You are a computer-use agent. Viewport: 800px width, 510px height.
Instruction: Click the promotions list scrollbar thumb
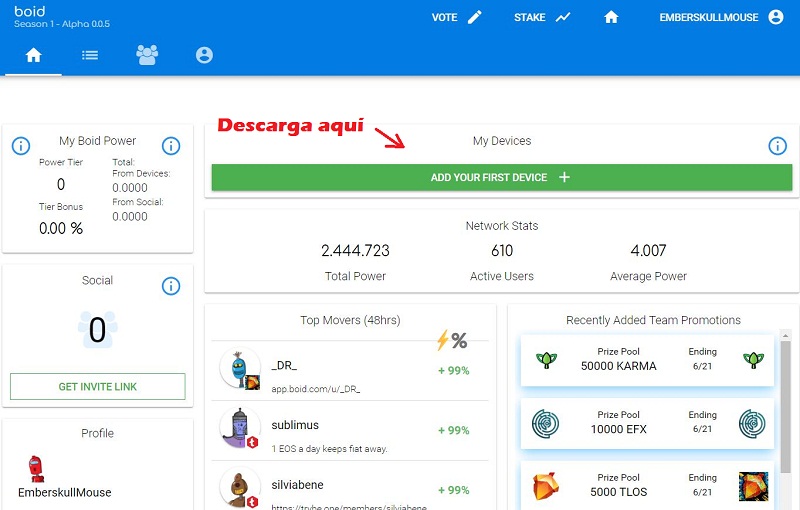point(786,407)
